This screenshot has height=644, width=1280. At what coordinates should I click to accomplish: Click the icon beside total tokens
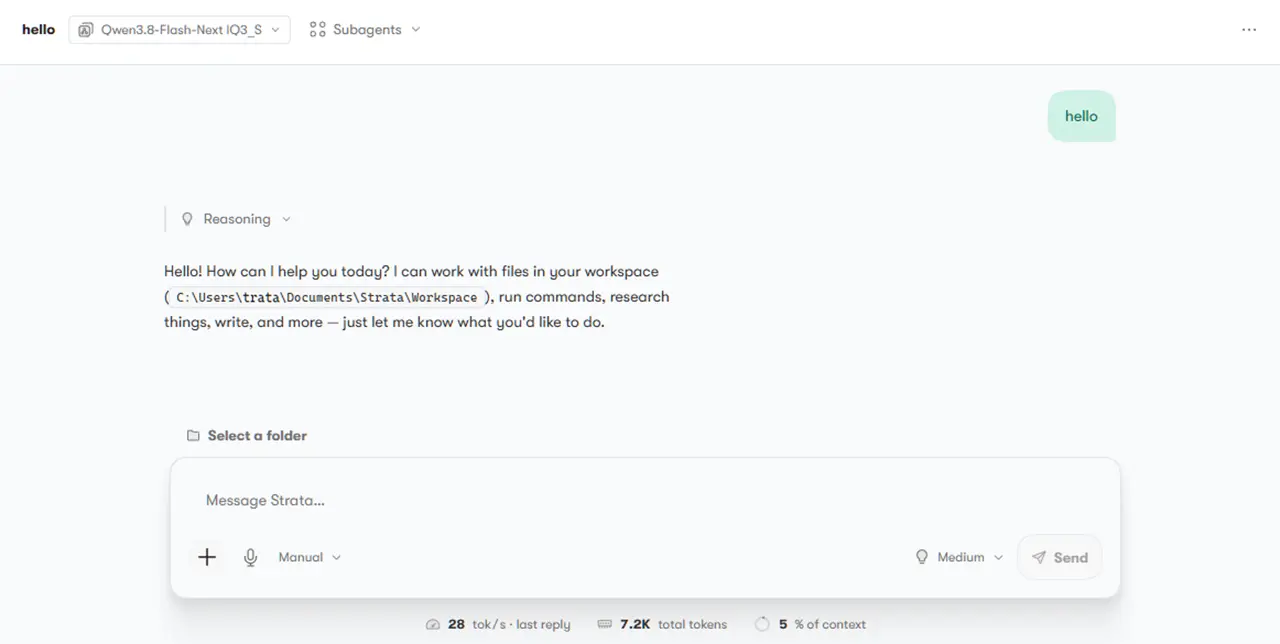pyautogui.click(x=604, y=624)
